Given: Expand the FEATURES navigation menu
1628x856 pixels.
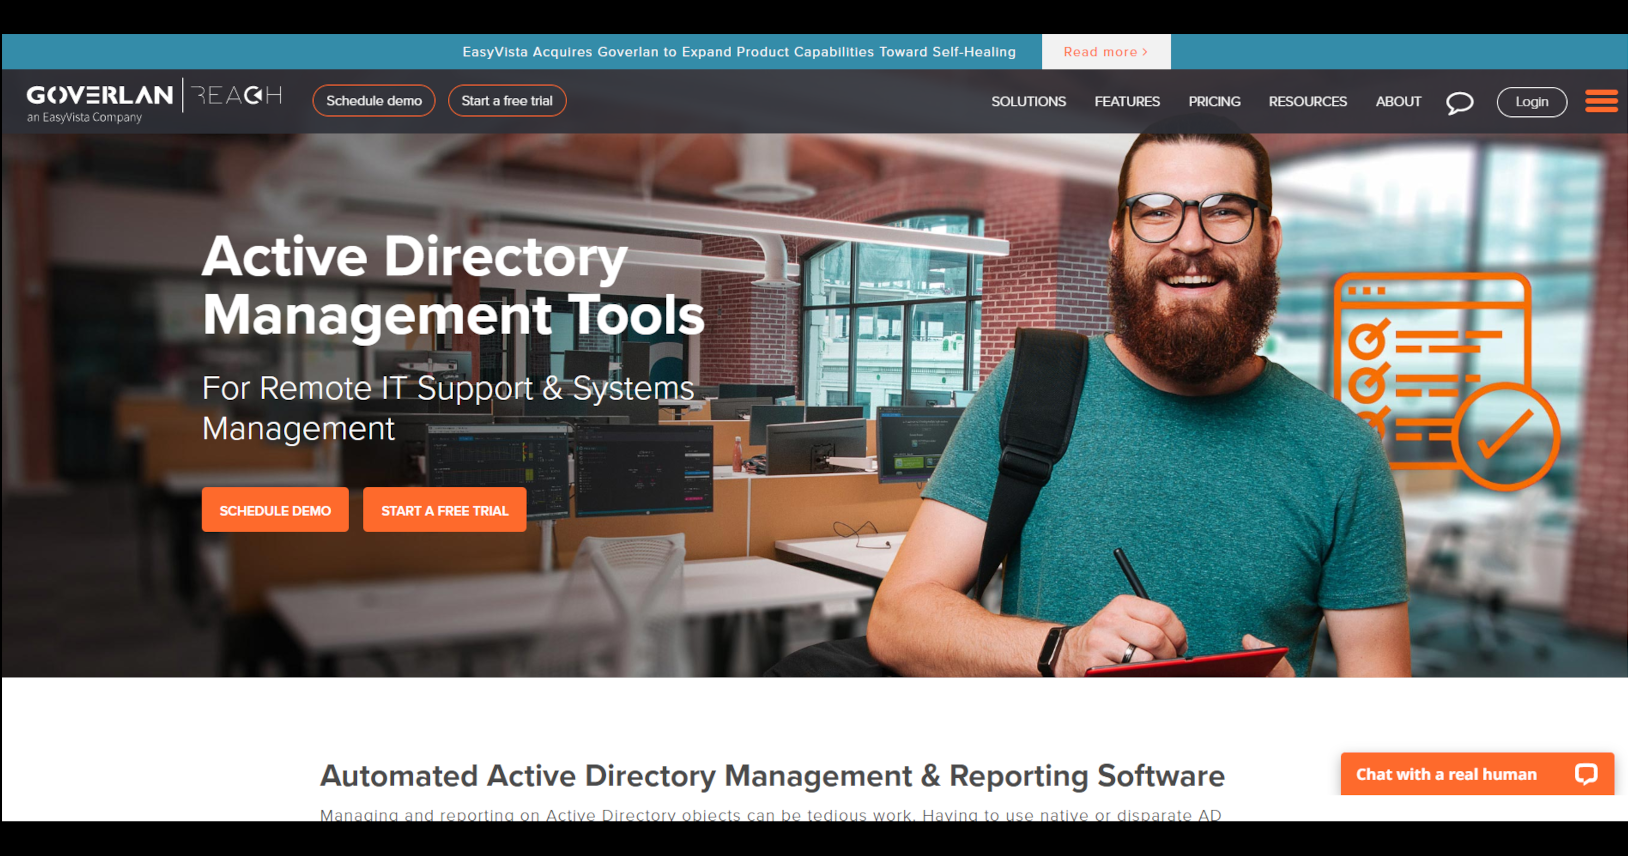Looking at the screenshot, I should coord(1127,102).
